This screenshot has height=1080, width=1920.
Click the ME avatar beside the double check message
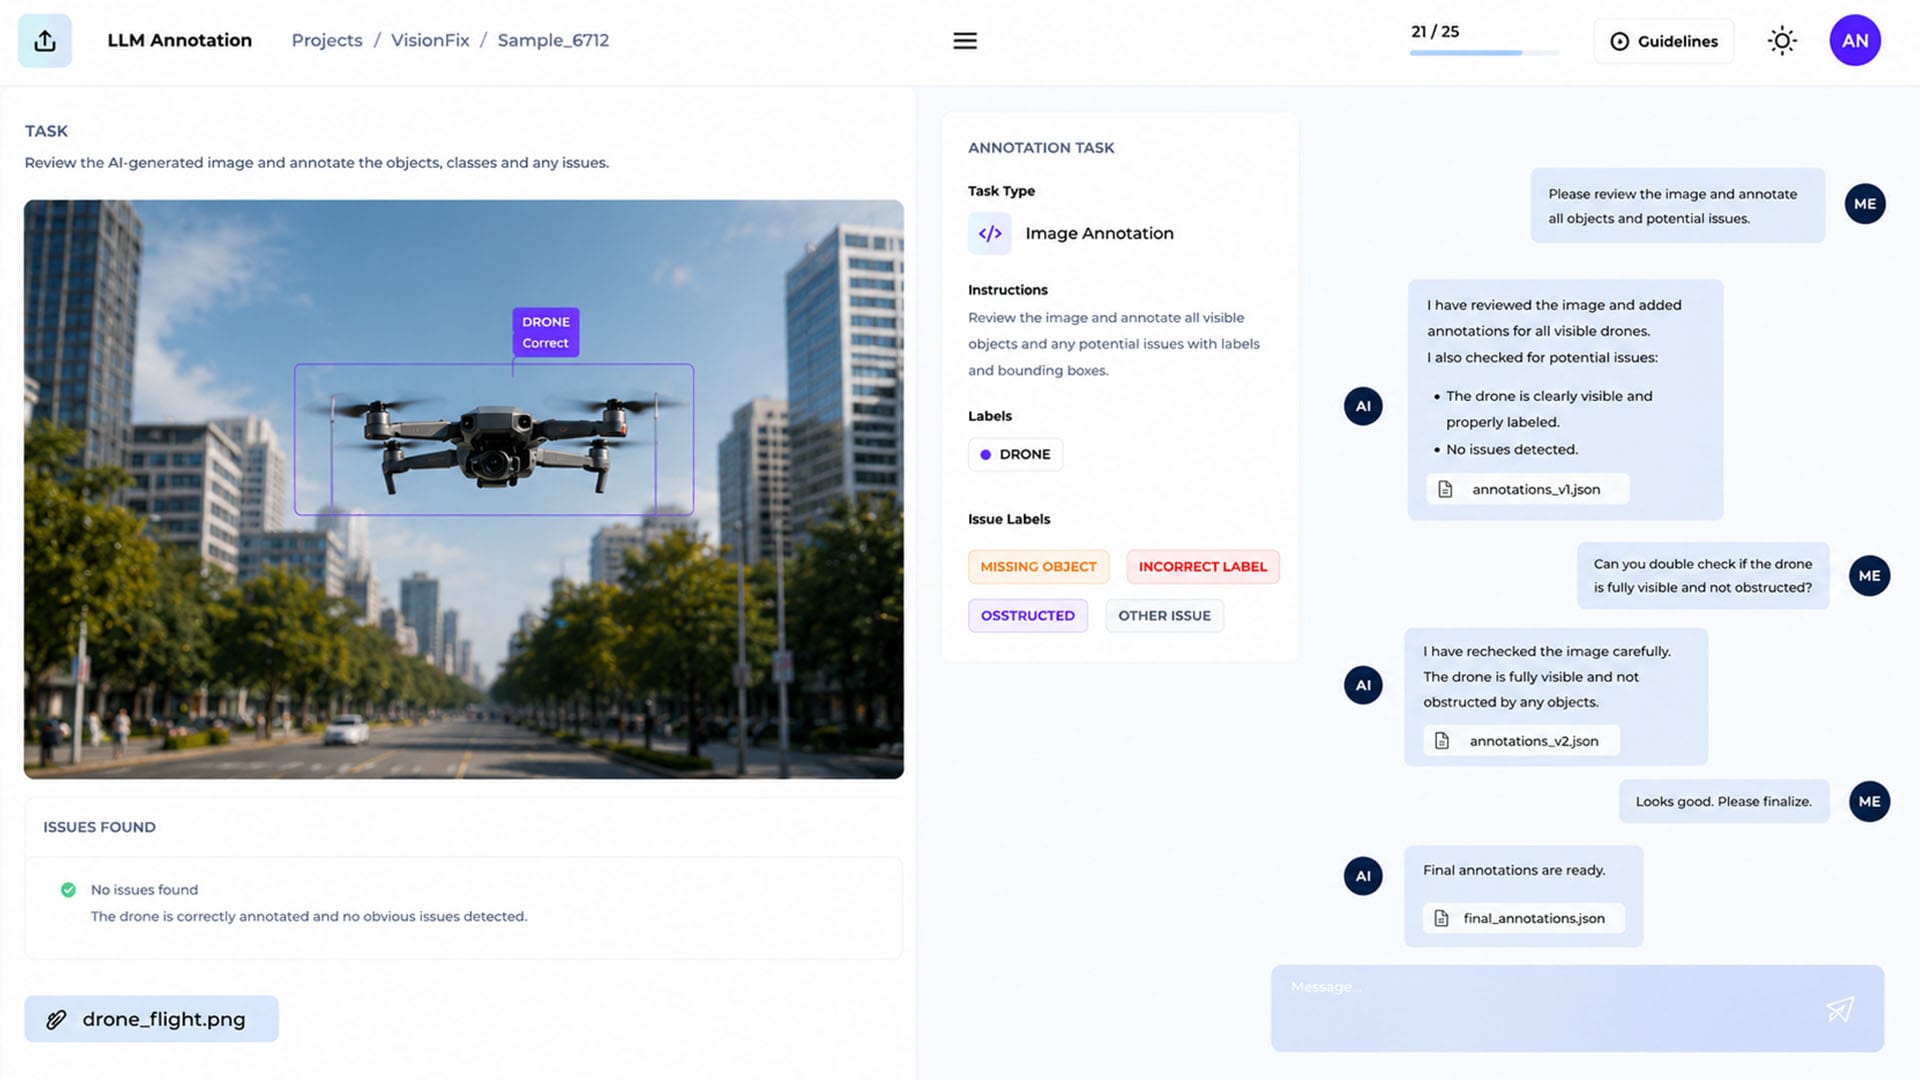[x=1869, y=576]
